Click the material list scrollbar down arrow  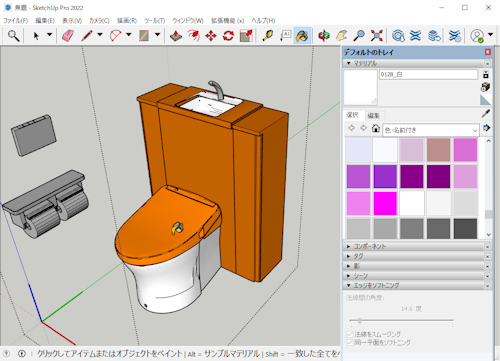click(x=489, y=235)
